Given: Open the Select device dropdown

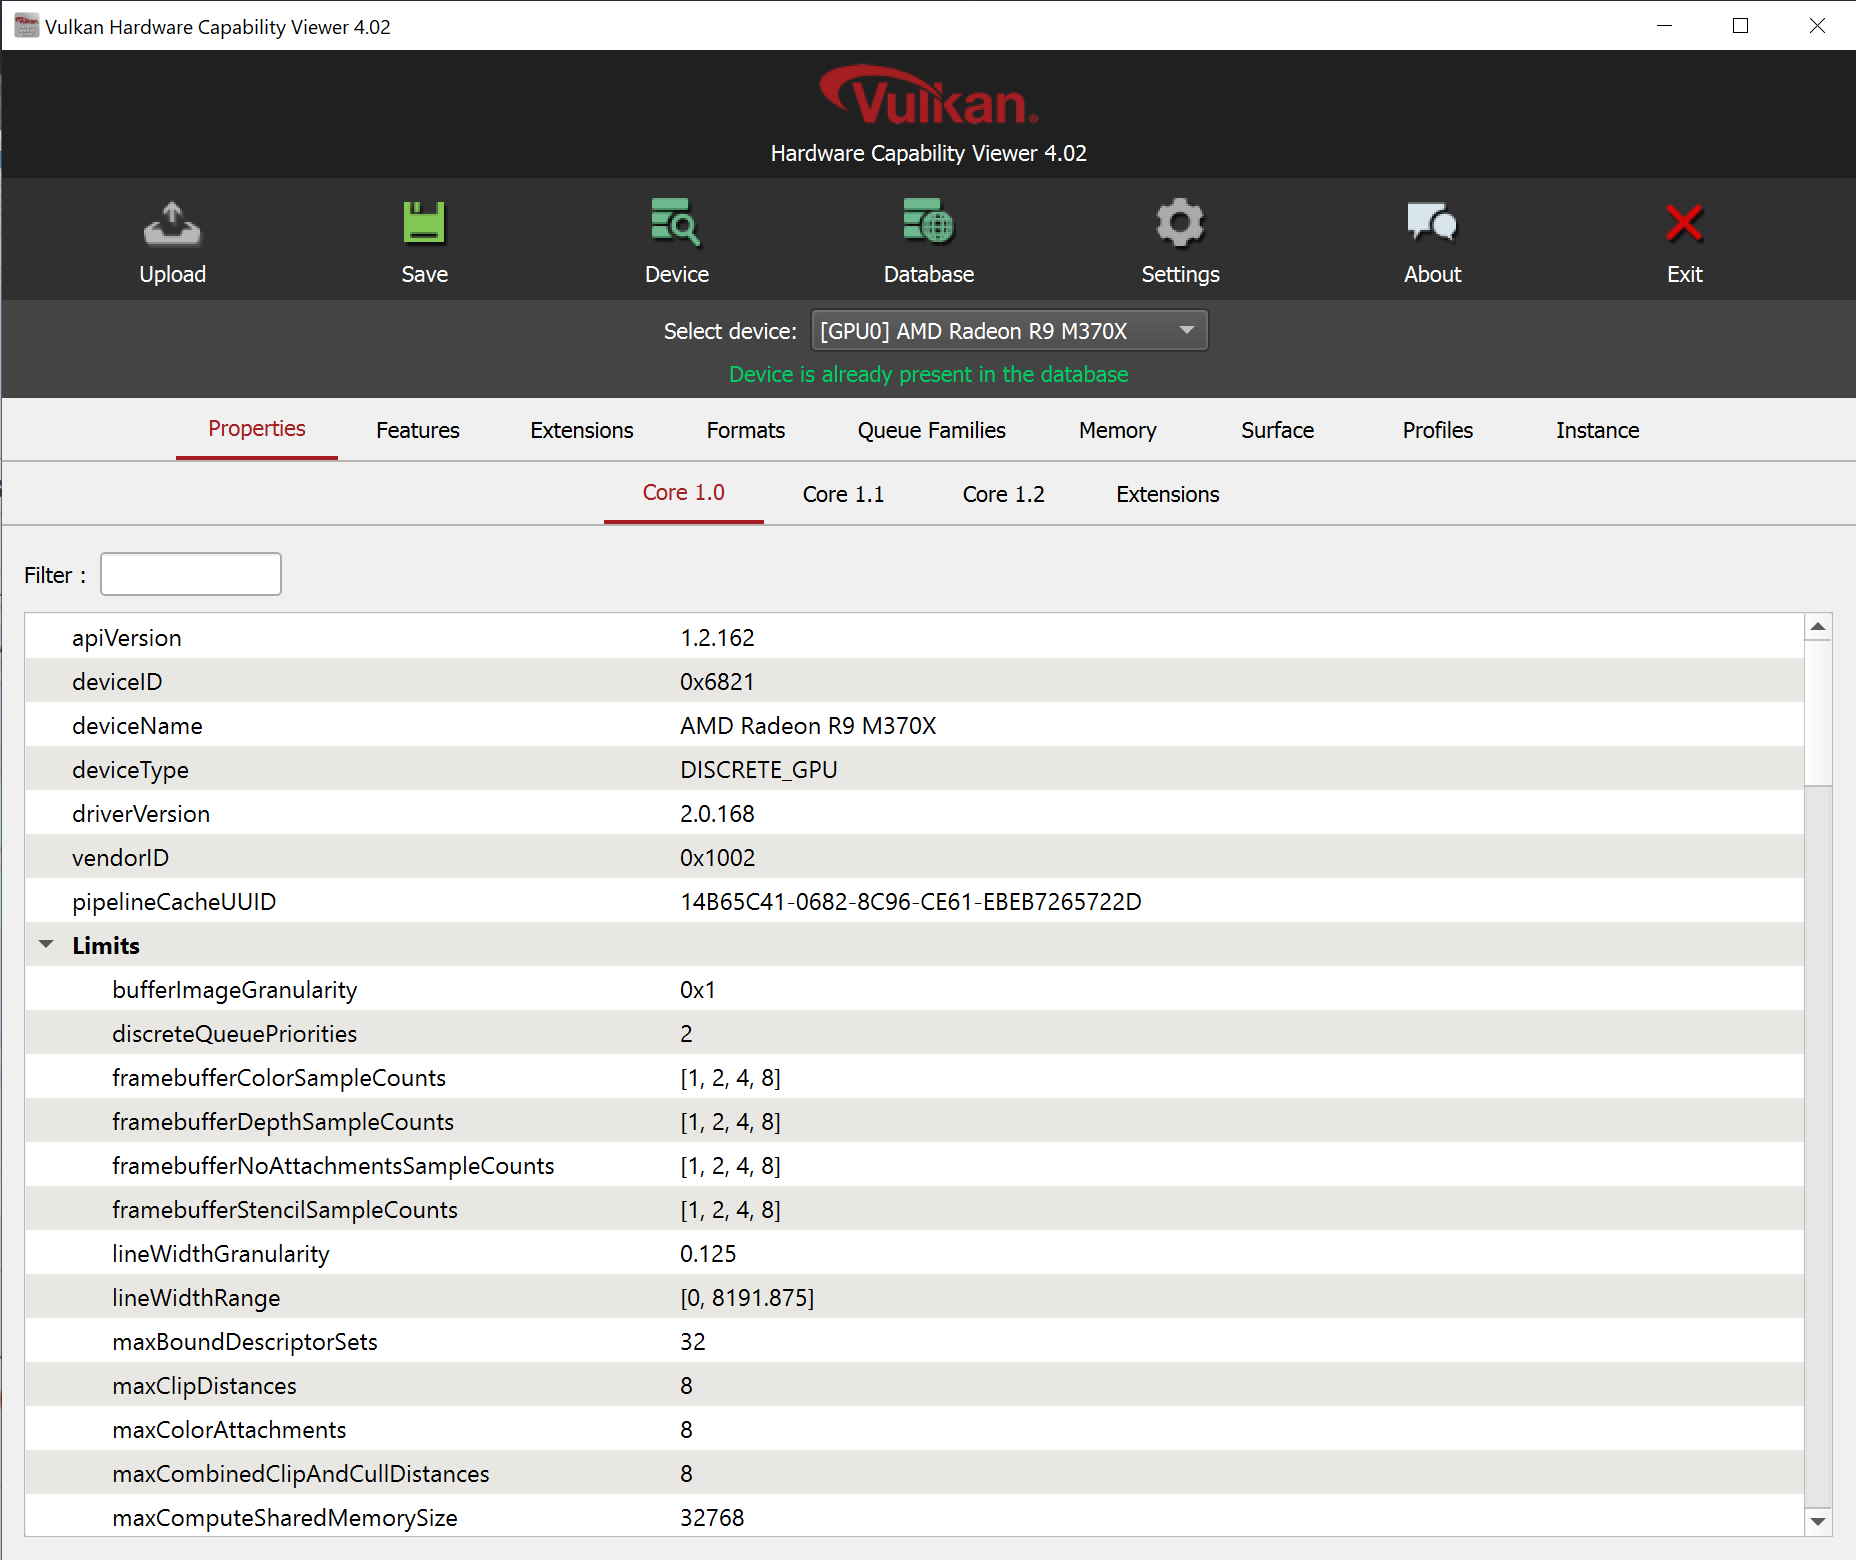Looking at the screenshot, I should click(x=1009, y=331).
